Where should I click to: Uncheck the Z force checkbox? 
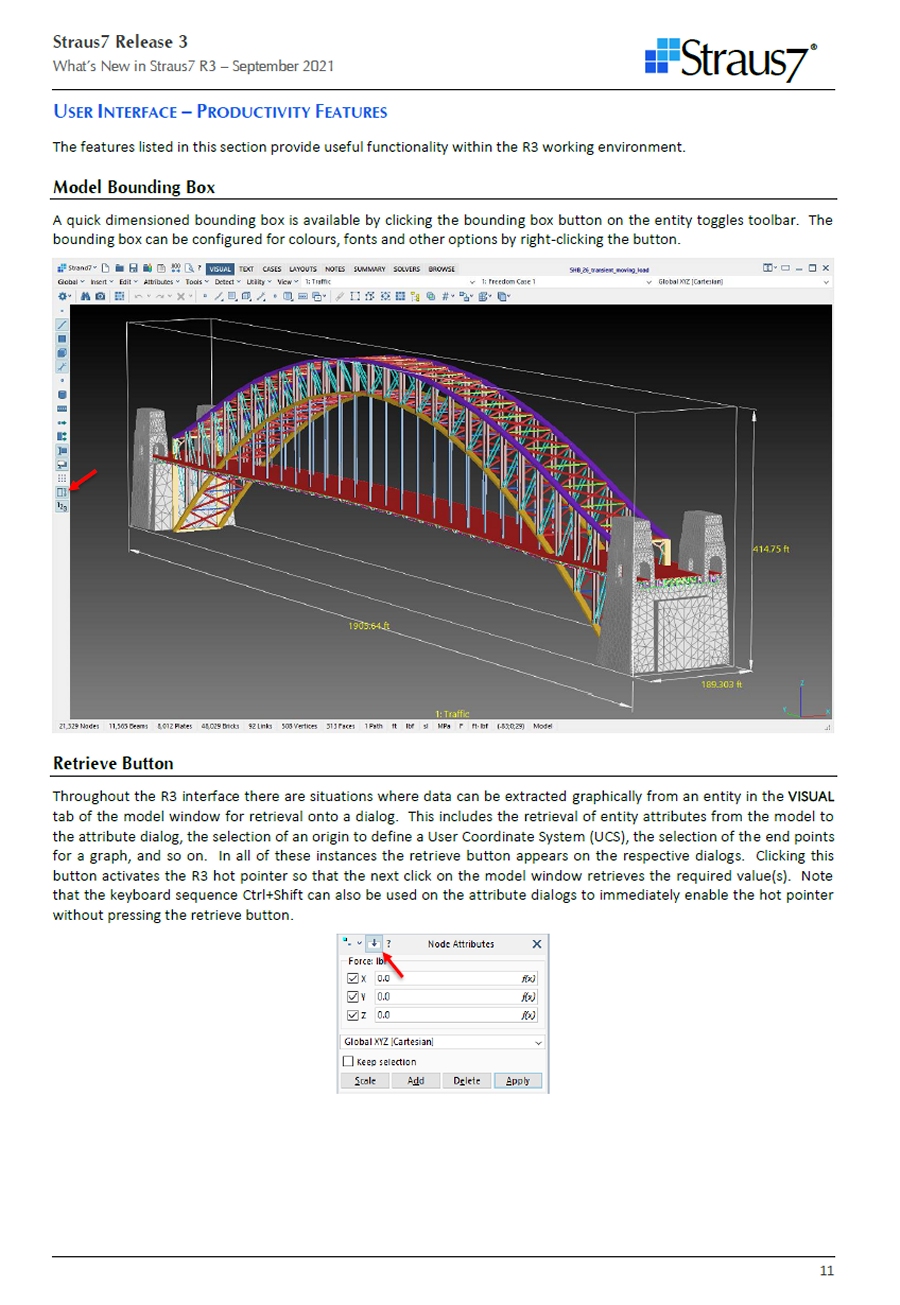(351, 1015)
